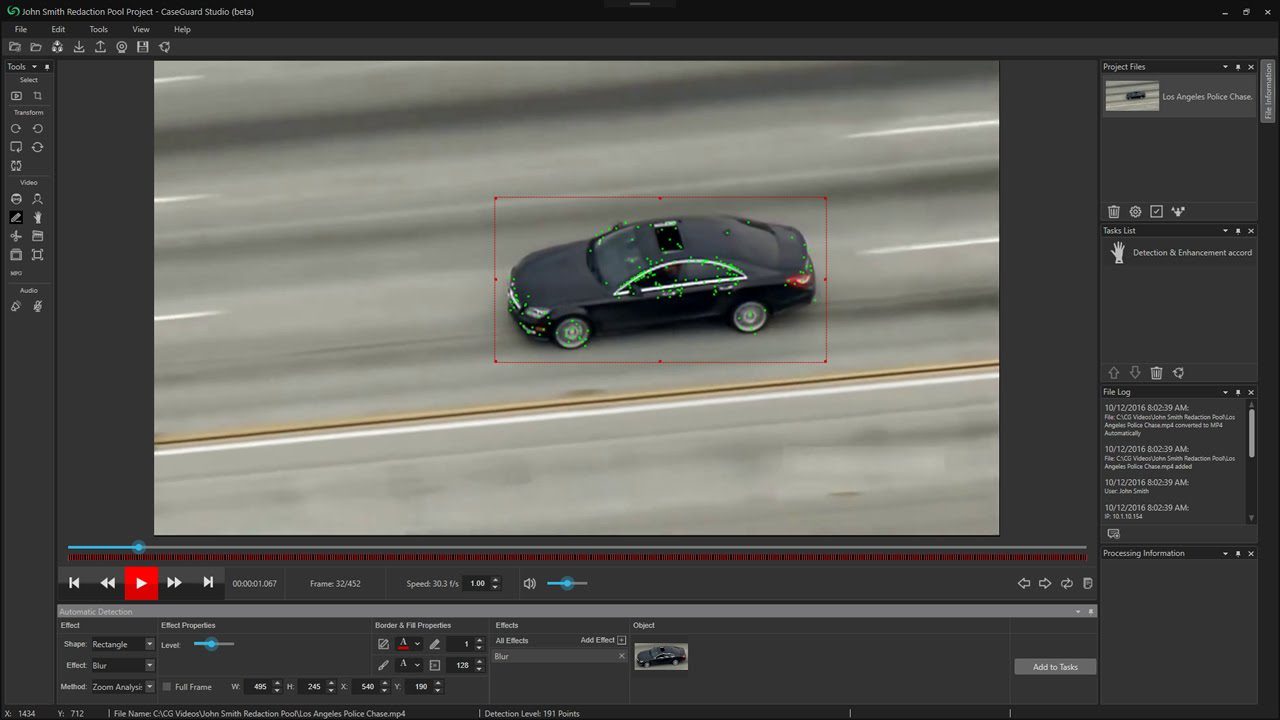The image size is (1280, 720).
Task: Open Project Files settings gear icon
Action: (x=1135, y=211)
